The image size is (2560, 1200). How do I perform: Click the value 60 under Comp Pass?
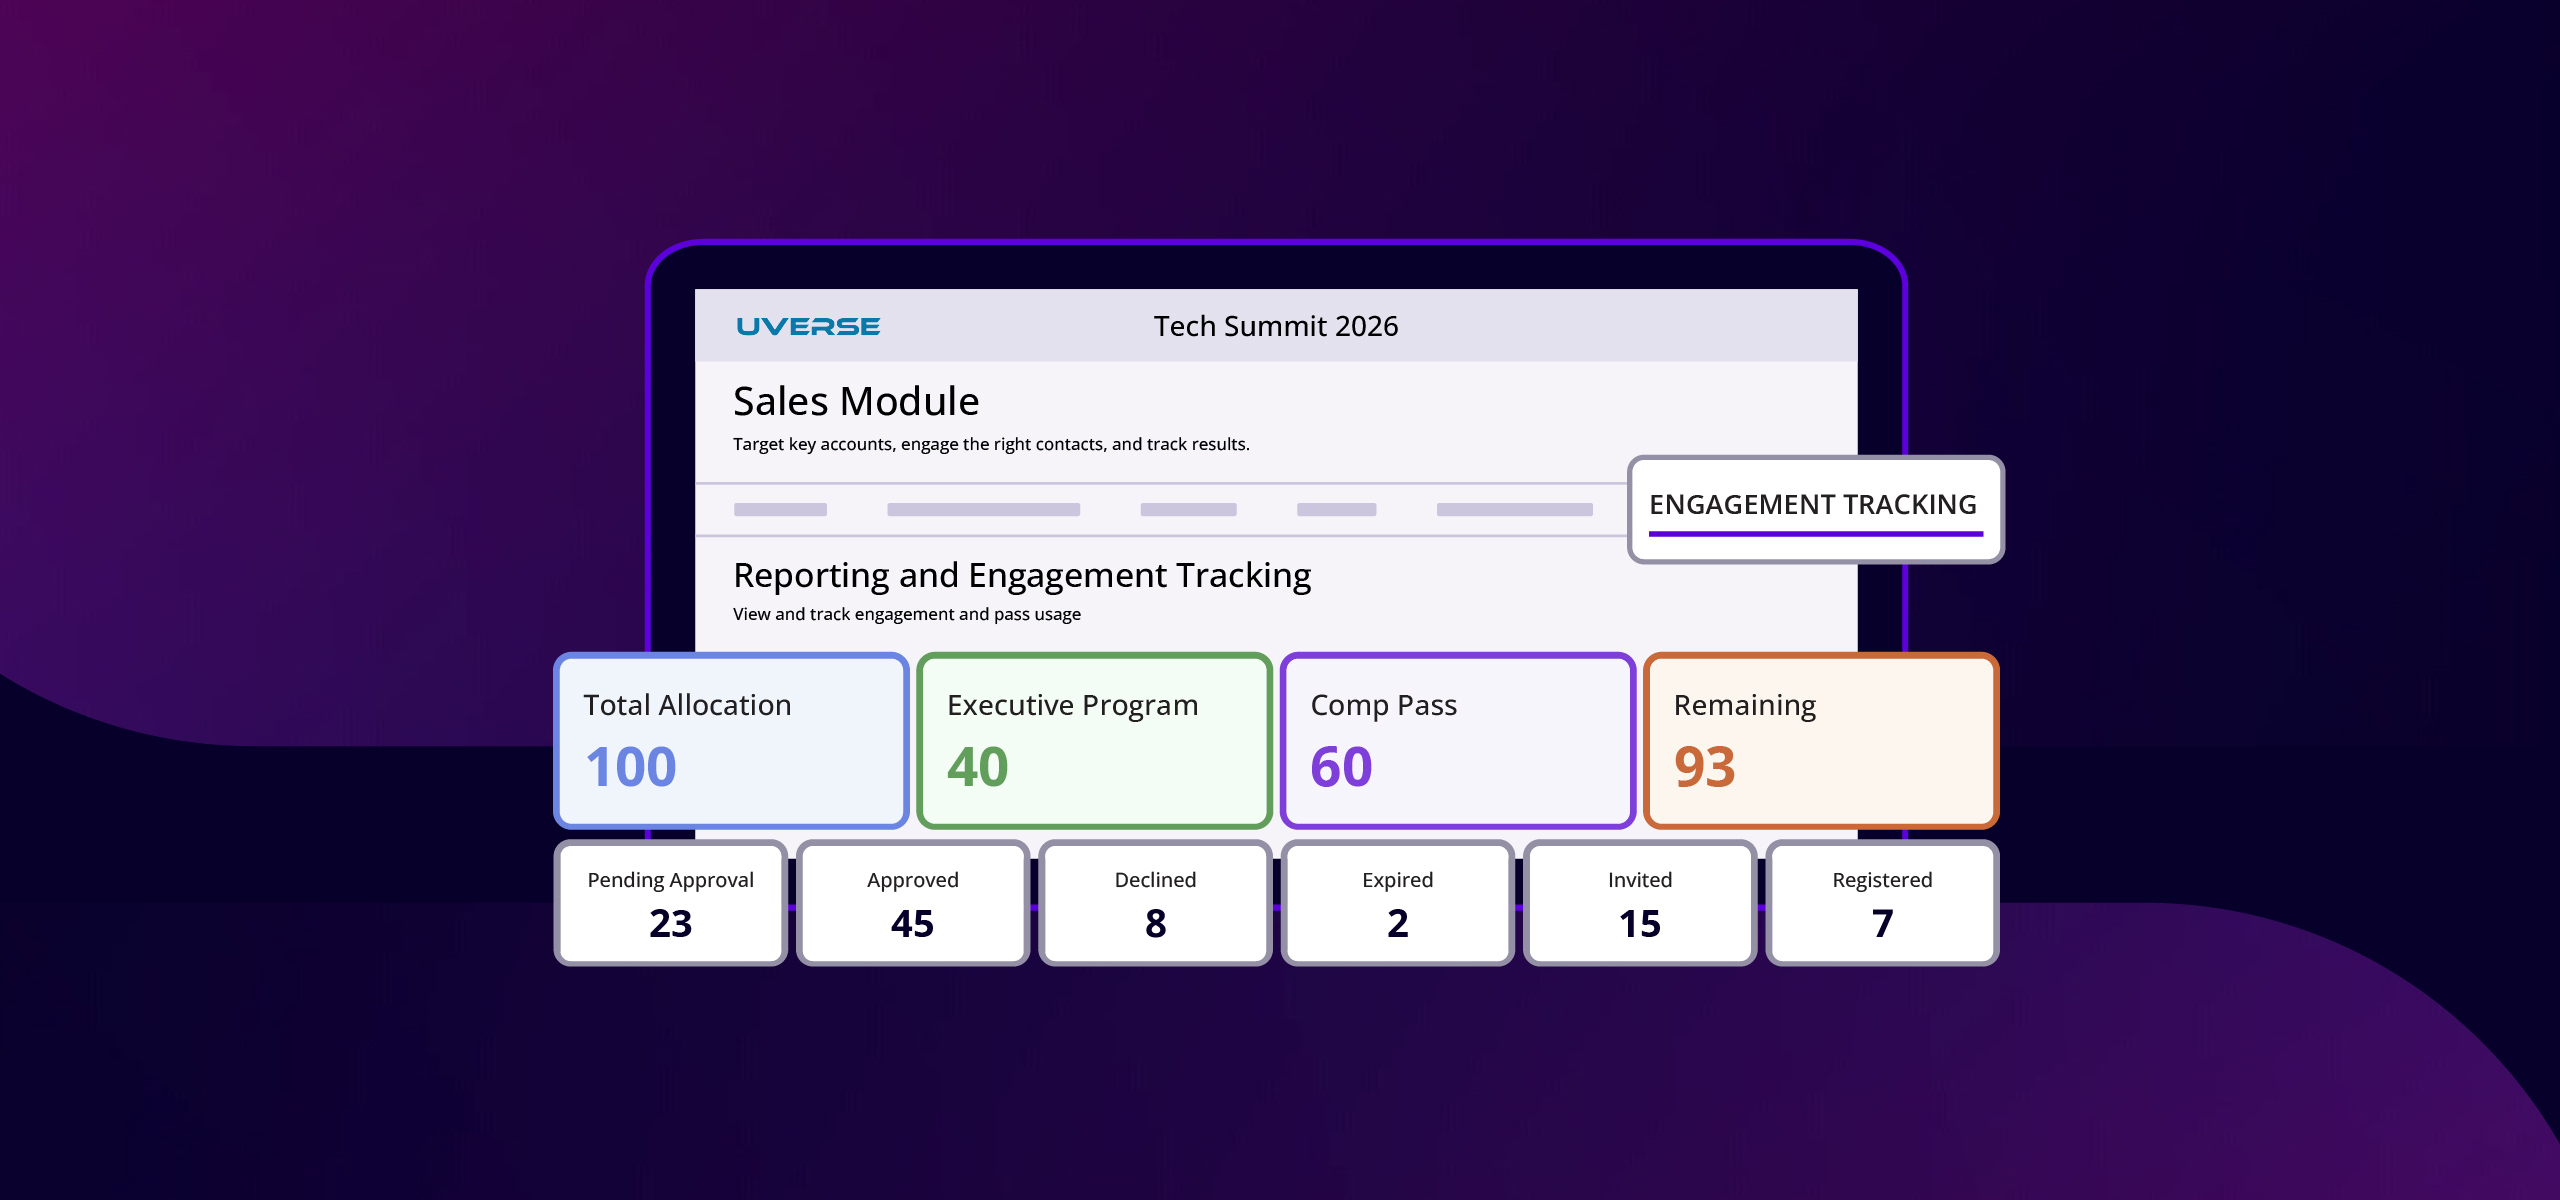coord(1341,767)
